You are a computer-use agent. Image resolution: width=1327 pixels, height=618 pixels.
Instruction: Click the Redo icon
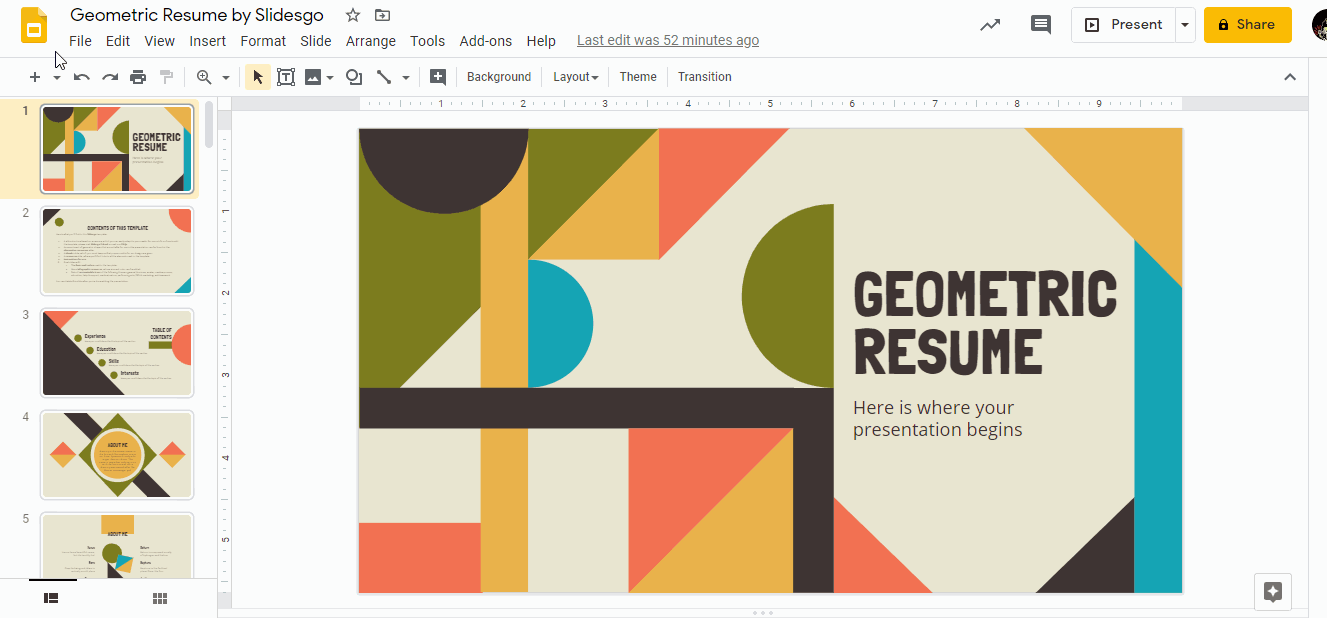pyautogui.click(x=110, y=77)
